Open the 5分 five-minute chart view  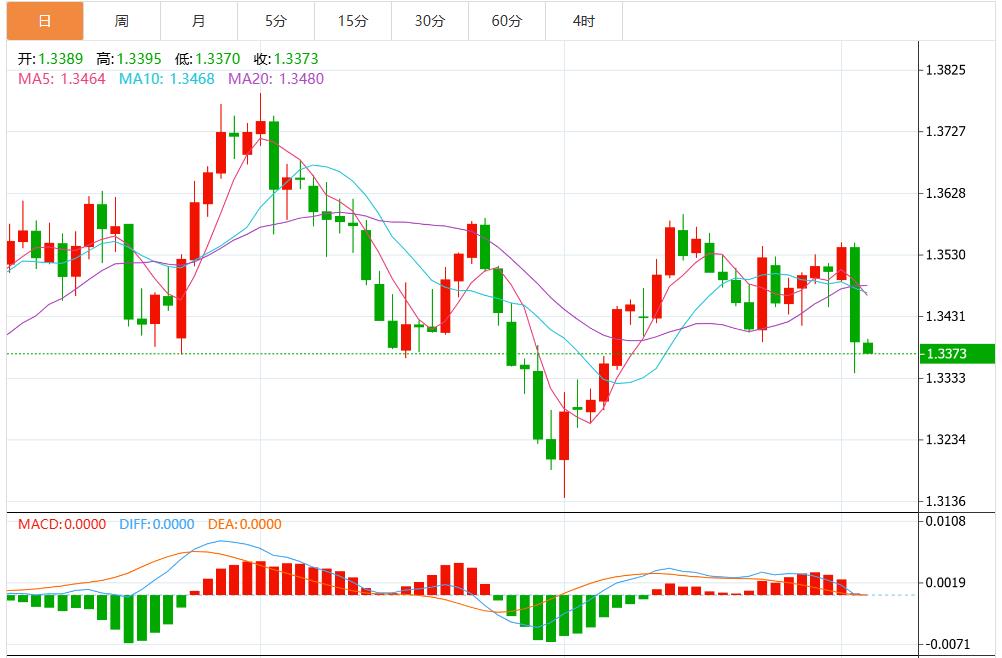[x=274, y=20]
